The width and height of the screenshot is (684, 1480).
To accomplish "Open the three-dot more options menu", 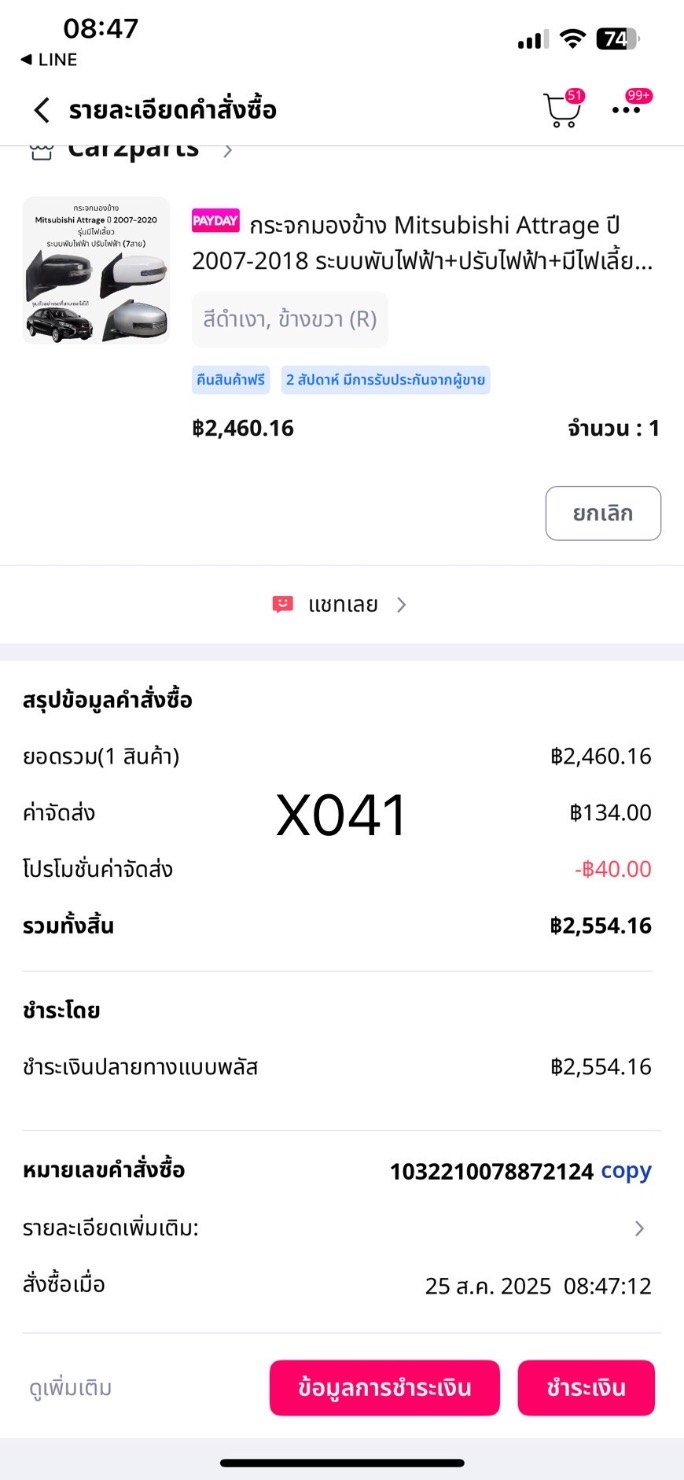I will (x=627, y=110).
